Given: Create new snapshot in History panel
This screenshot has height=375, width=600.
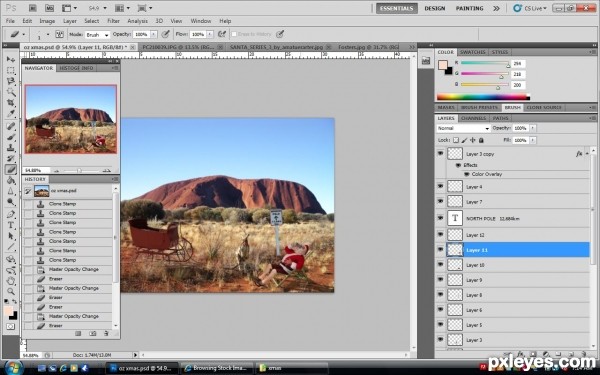Looking at the screenshot, I should coord(93,334).
